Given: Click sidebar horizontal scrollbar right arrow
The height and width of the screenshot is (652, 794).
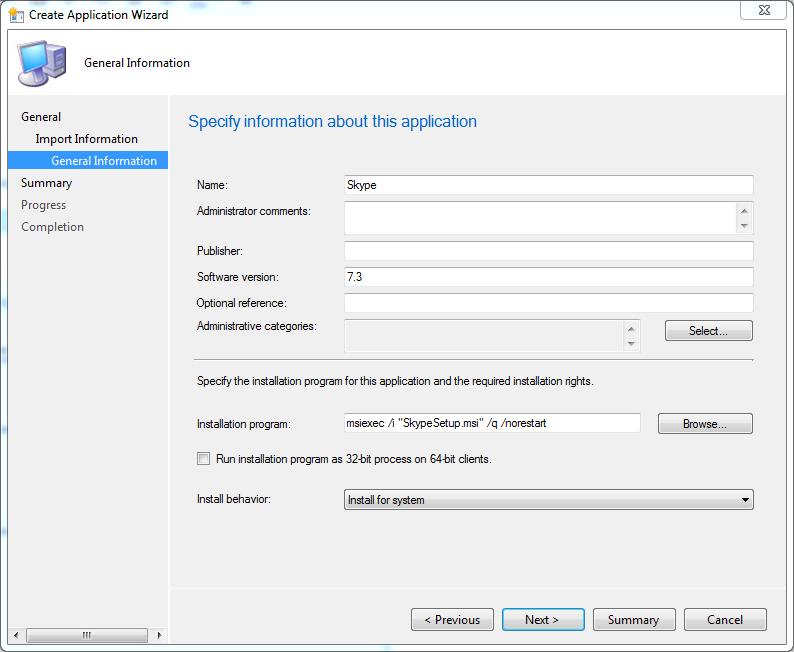Looking at the screenshot, I should (x=160, y=635).
